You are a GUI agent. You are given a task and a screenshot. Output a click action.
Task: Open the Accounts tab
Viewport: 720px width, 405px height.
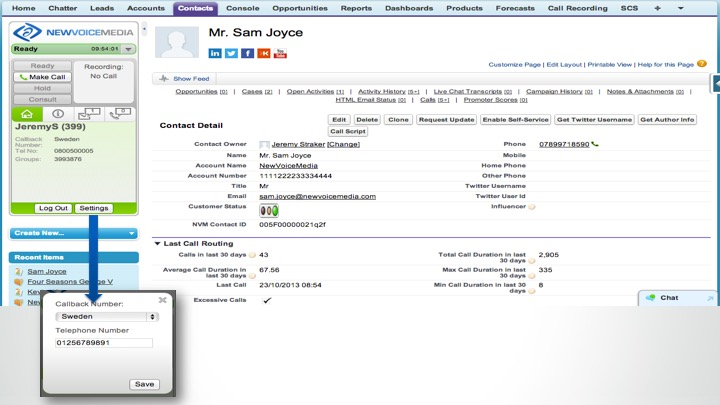(x=146, y=8)
